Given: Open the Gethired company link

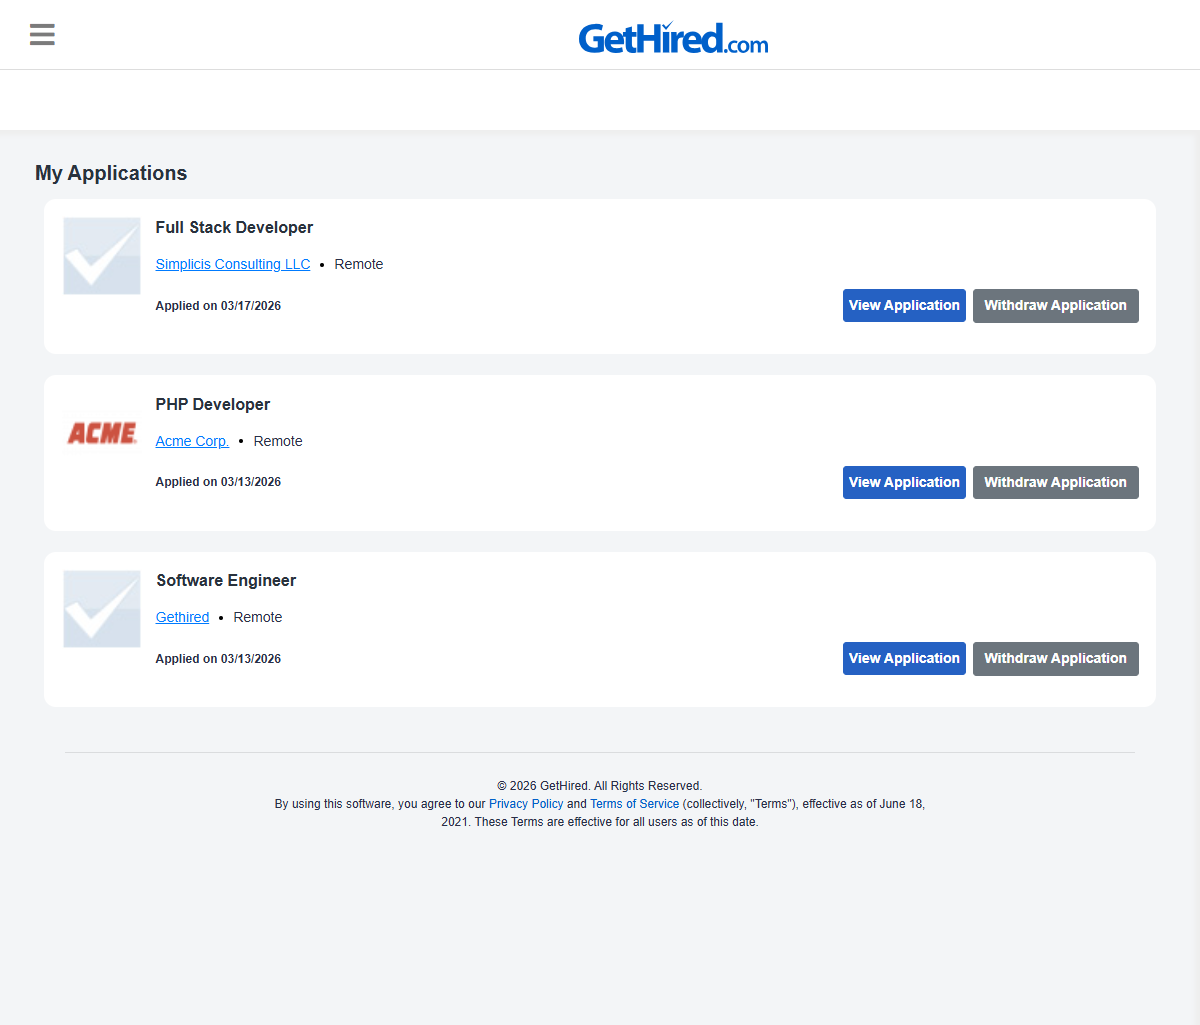Looking at the screenshot, I should pyautogui.click(x=182, y=617).
